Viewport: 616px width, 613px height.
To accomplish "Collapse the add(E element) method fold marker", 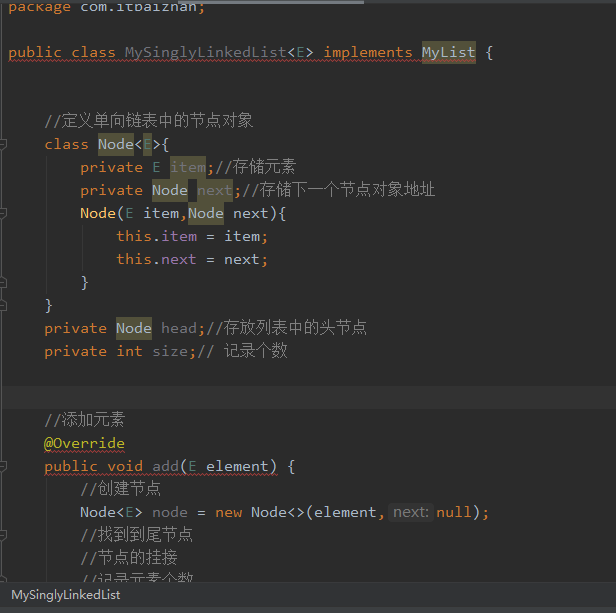I will pyautogui.click(x=2, y=466).
